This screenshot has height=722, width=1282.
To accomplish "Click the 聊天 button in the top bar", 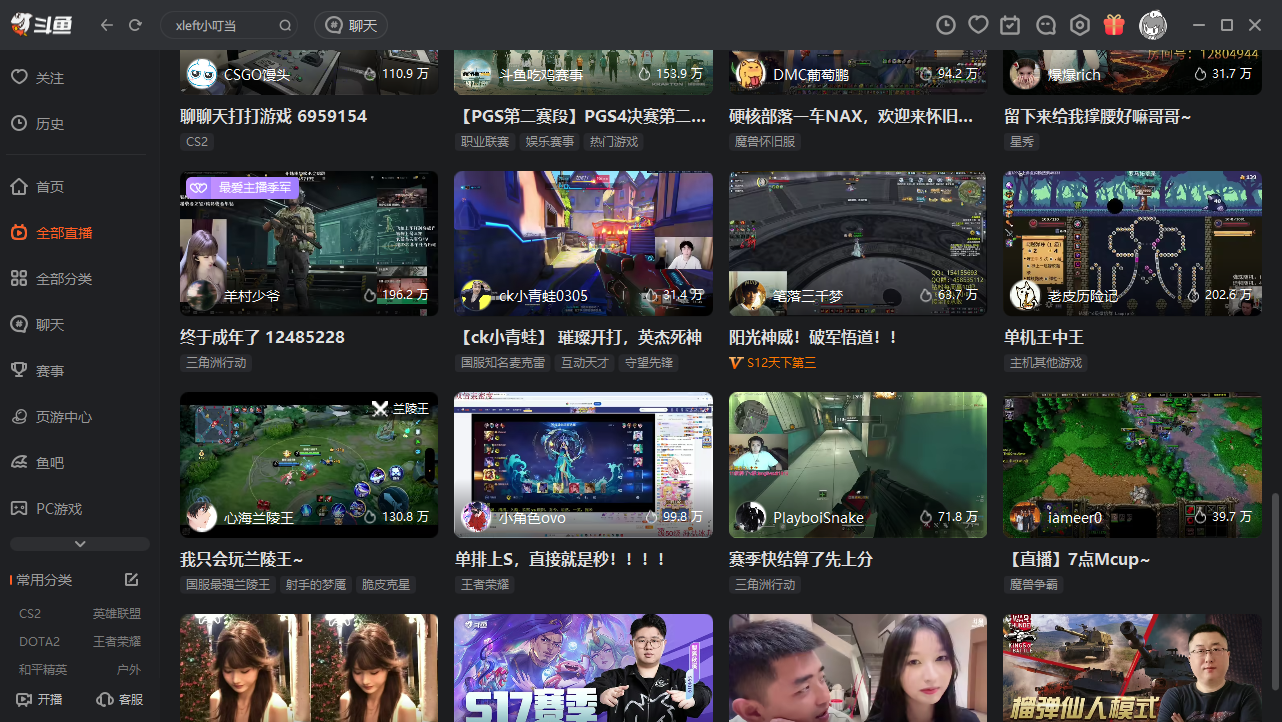I will [351, 25].
